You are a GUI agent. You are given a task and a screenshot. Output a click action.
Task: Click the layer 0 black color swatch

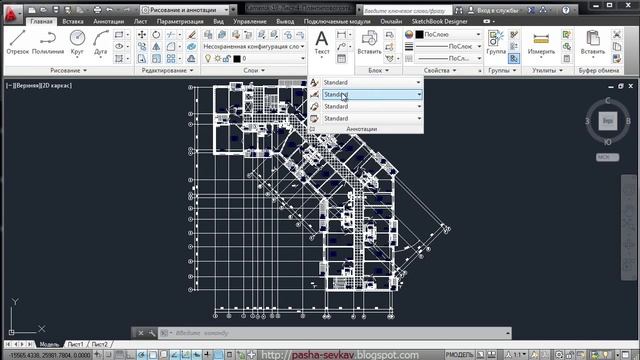237,59
